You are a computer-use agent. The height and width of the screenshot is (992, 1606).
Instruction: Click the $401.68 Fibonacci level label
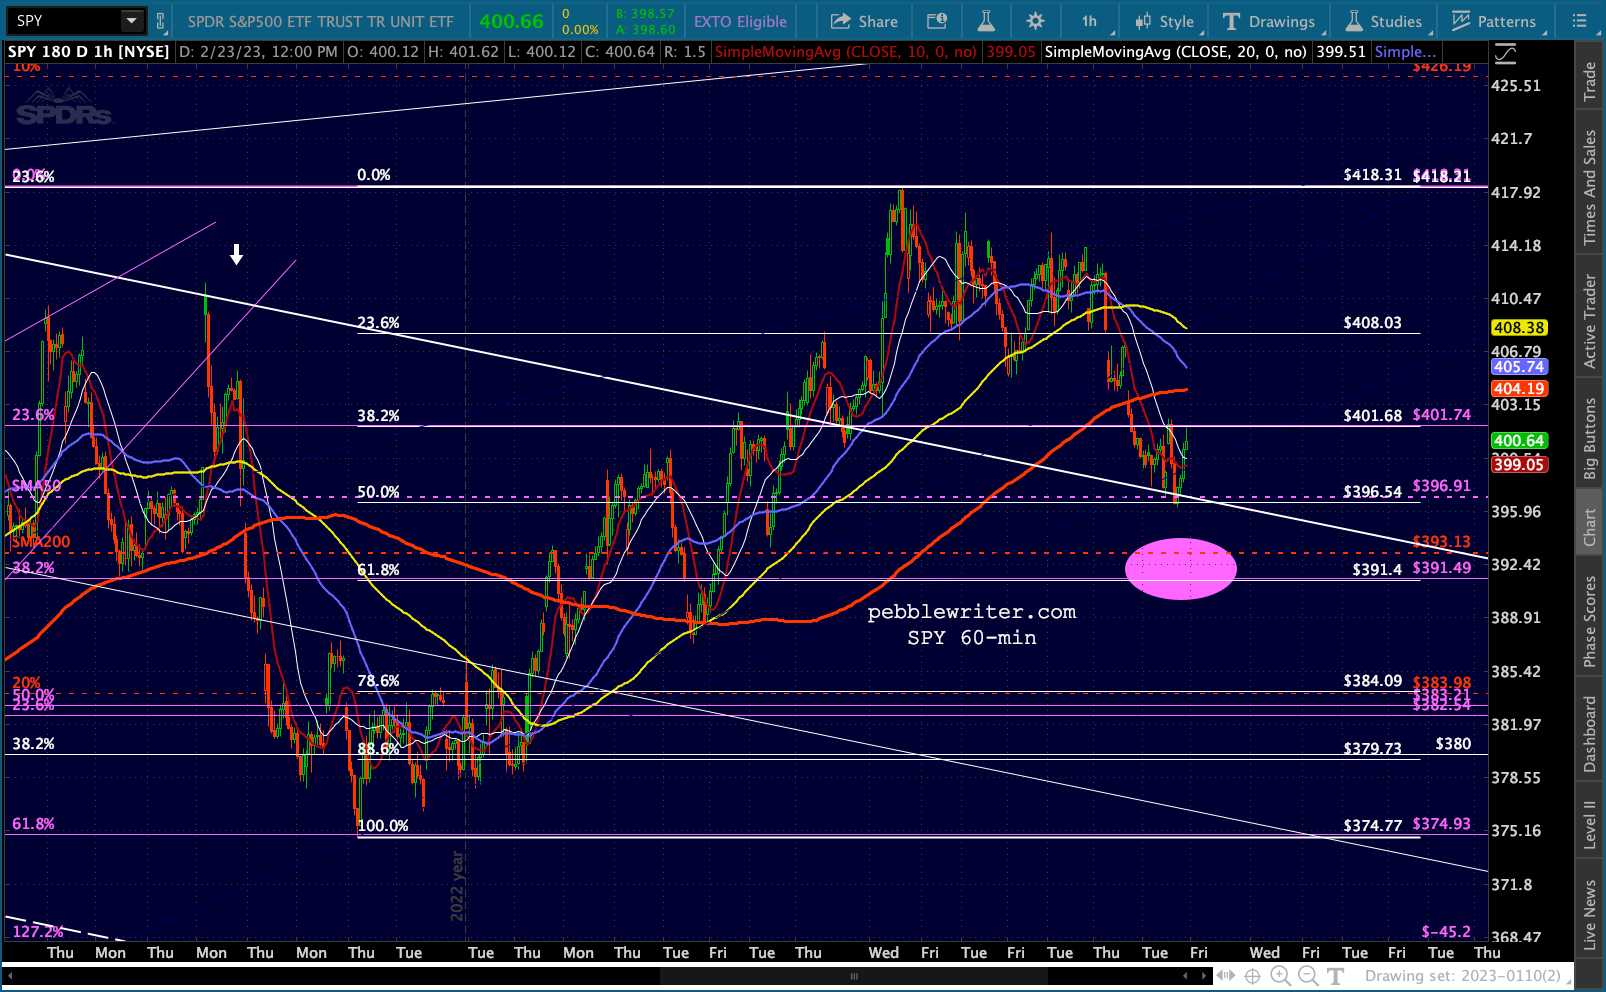(1372, 416)
